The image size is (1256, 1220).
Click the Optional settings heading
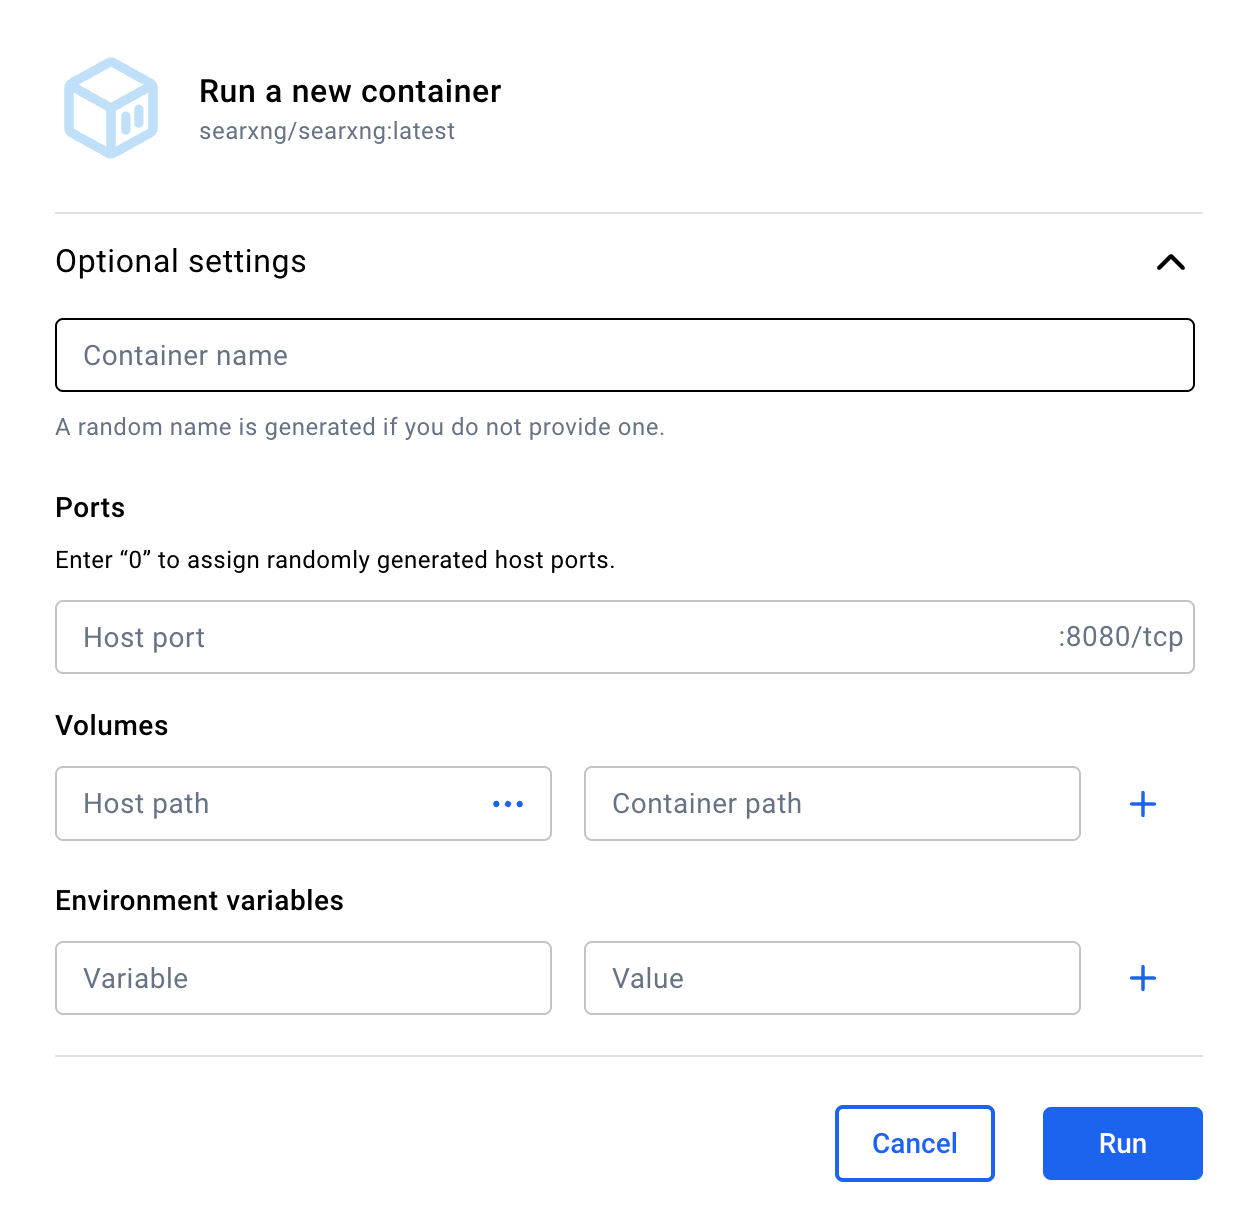tap(181, 261)
